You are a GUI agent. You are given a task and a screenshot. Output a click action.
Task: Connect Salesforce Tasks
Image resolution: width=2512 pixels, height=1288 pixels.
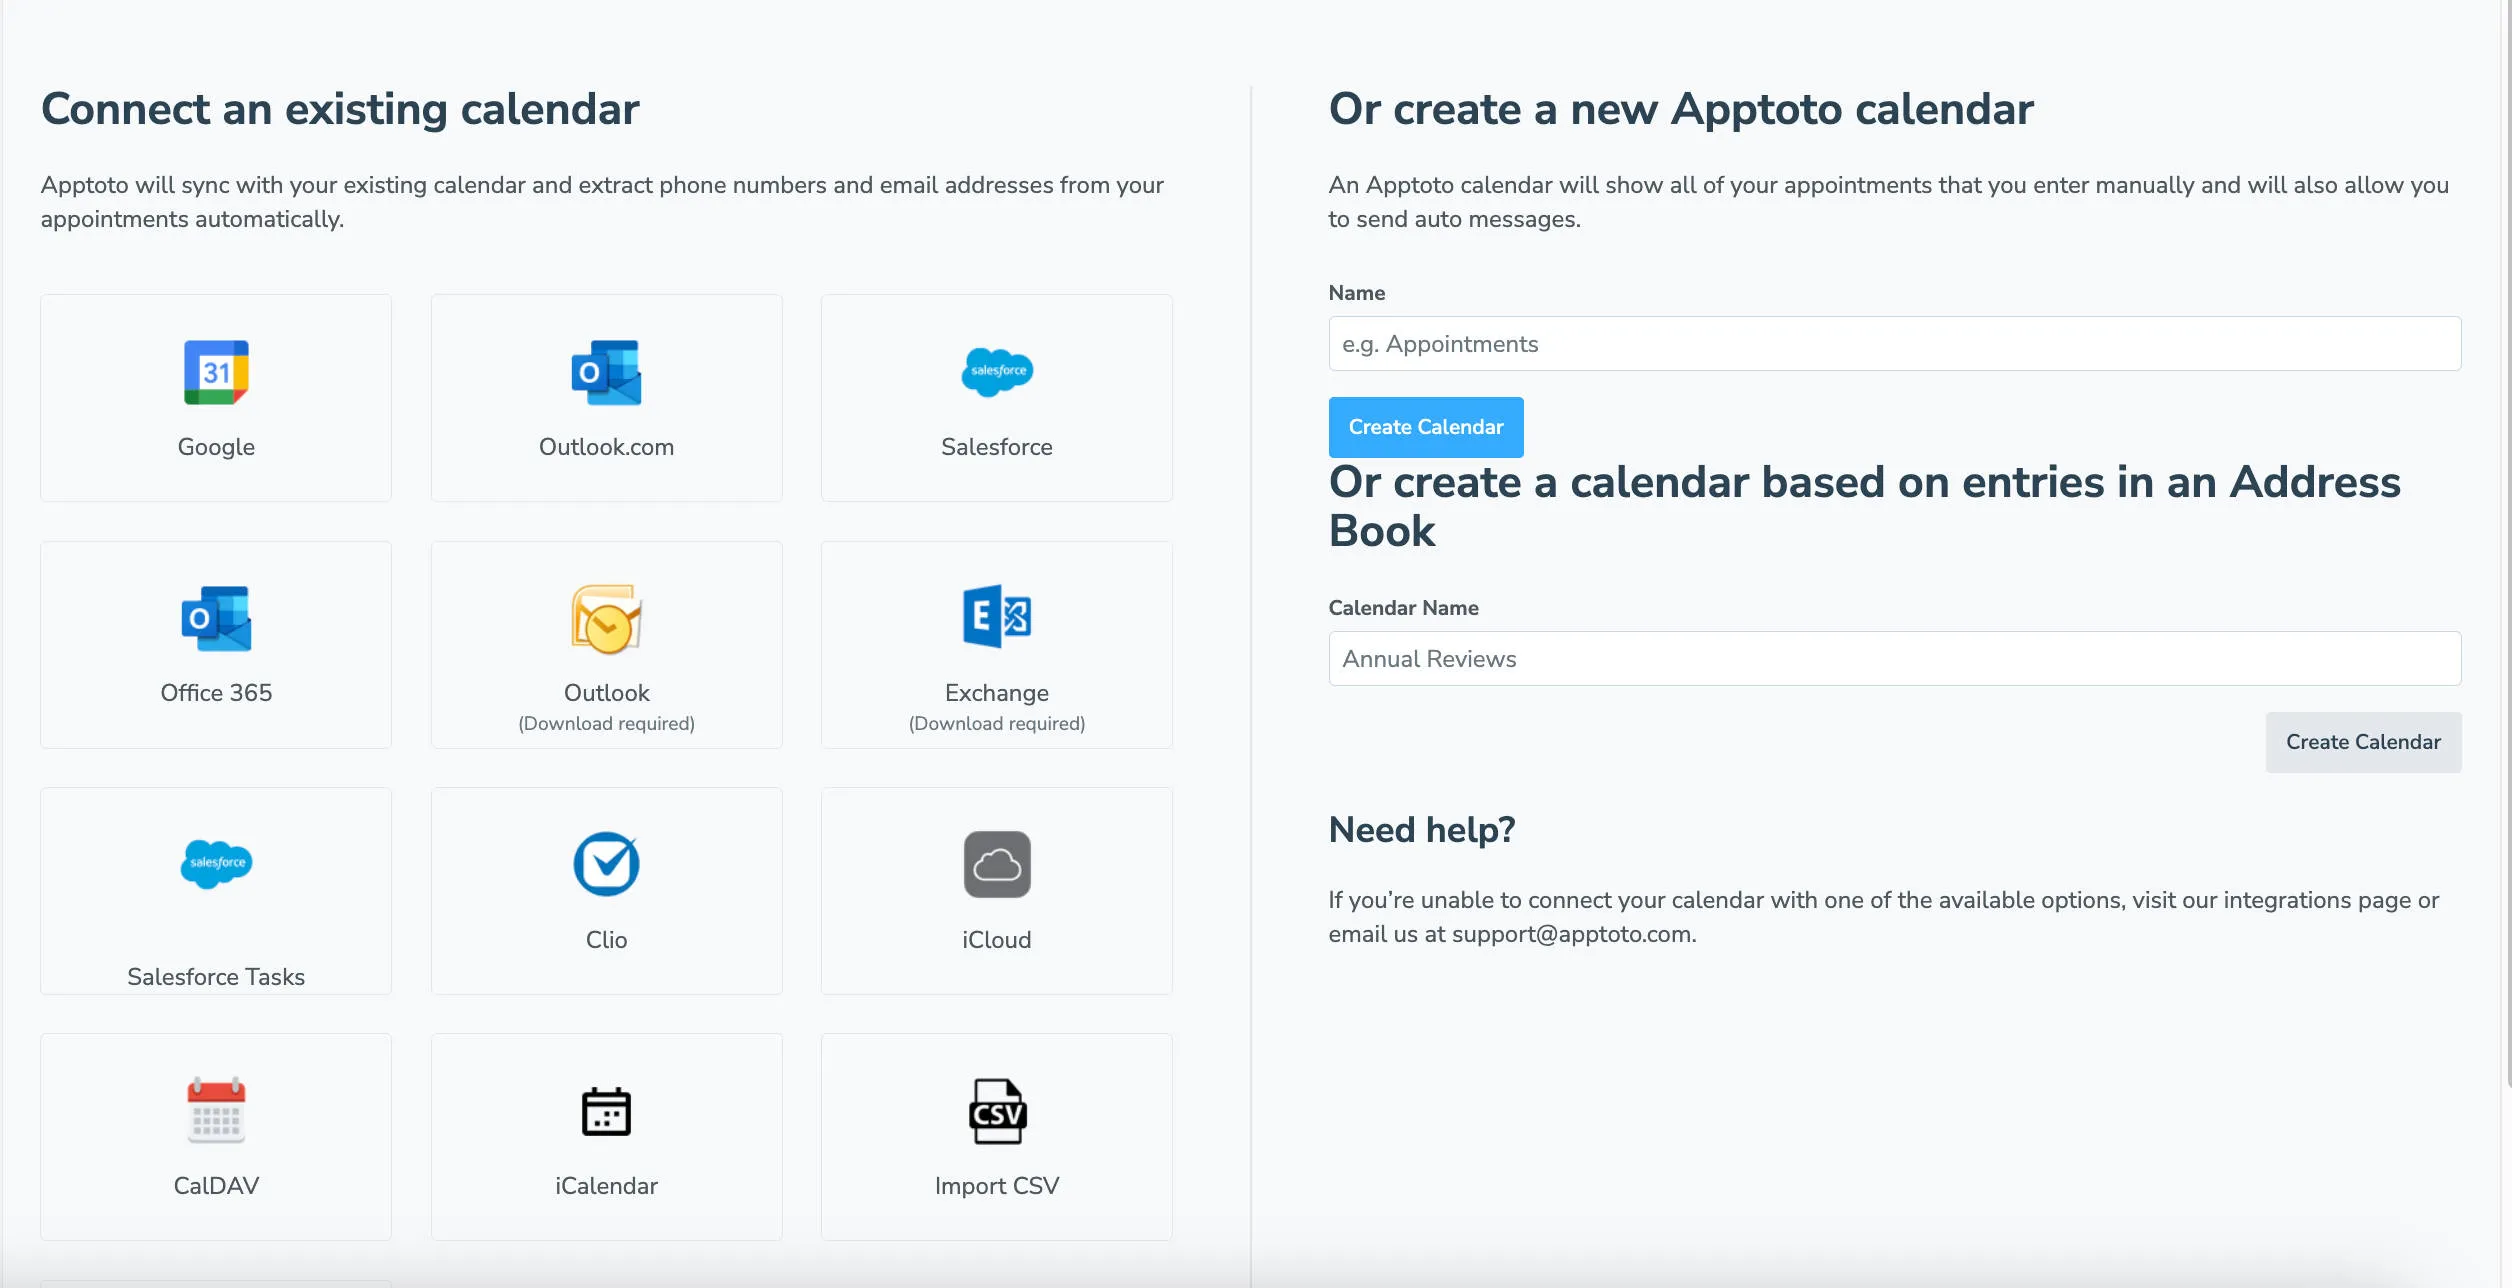click(x=215, y=890)
